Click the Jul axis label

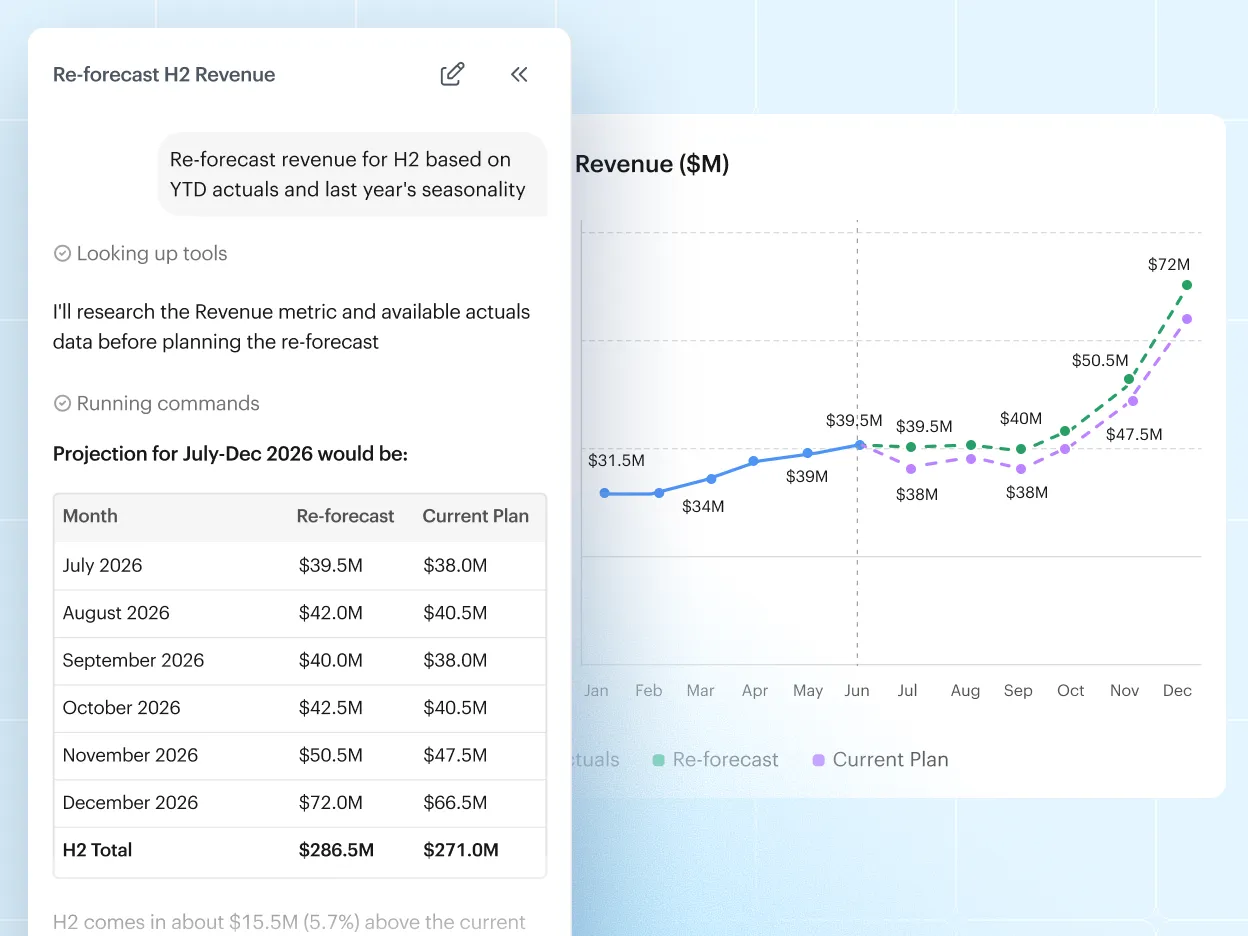point(907,691)
